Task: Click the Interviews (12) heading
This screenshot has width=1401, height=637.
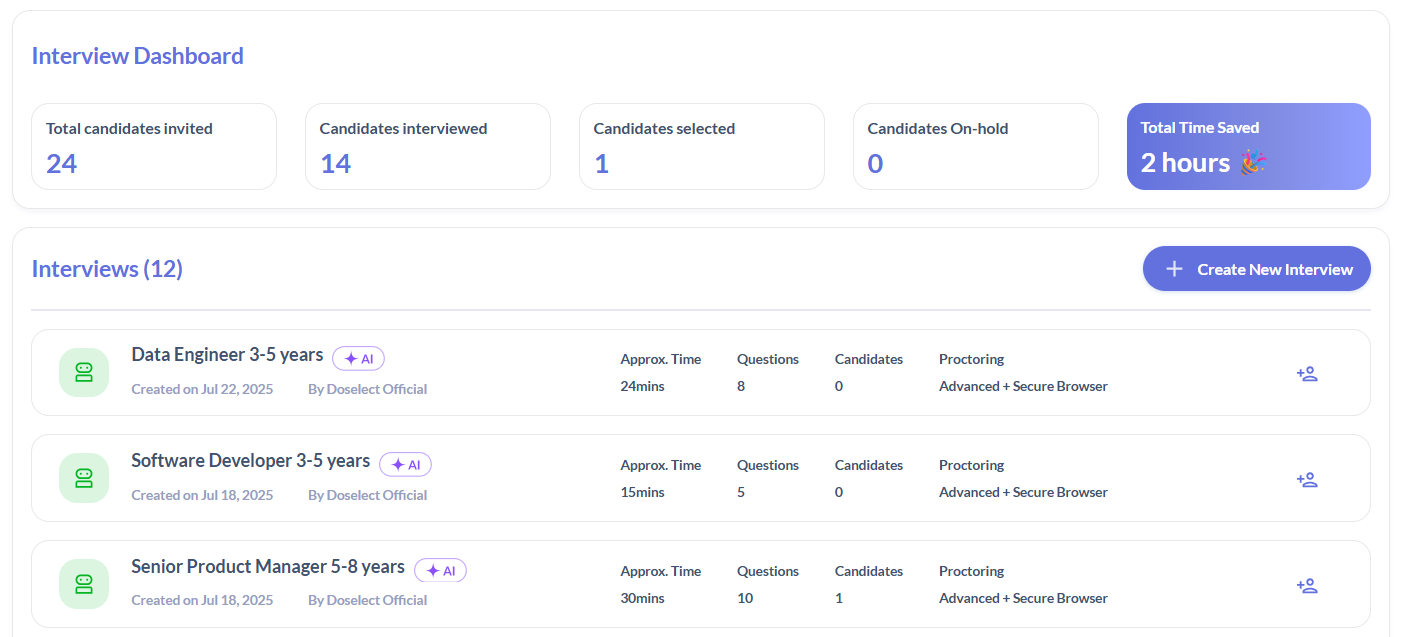Action: [x=107, y=269]
